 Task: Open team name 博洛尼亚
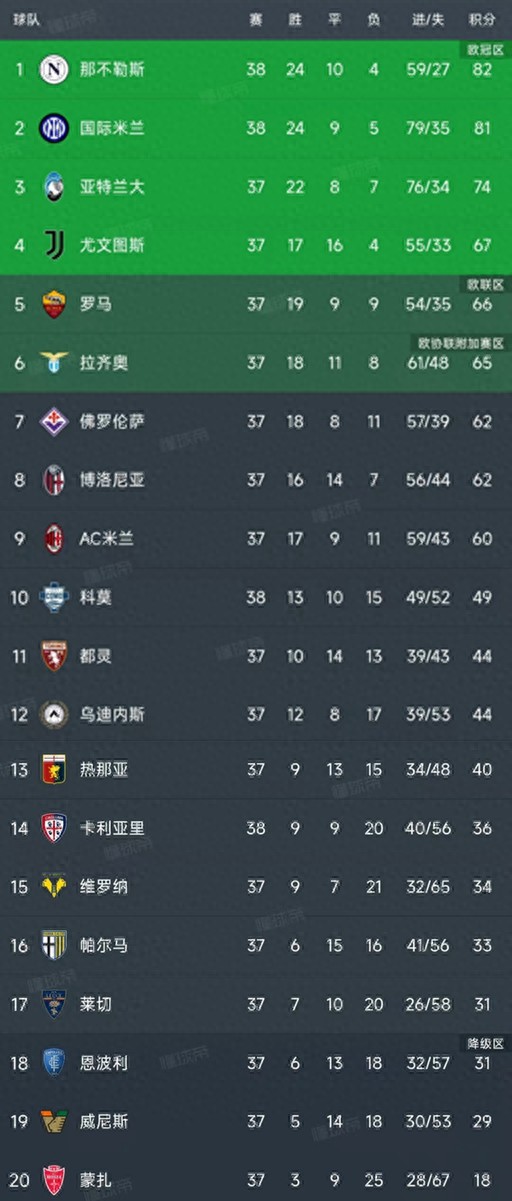[x=112, y=479]
